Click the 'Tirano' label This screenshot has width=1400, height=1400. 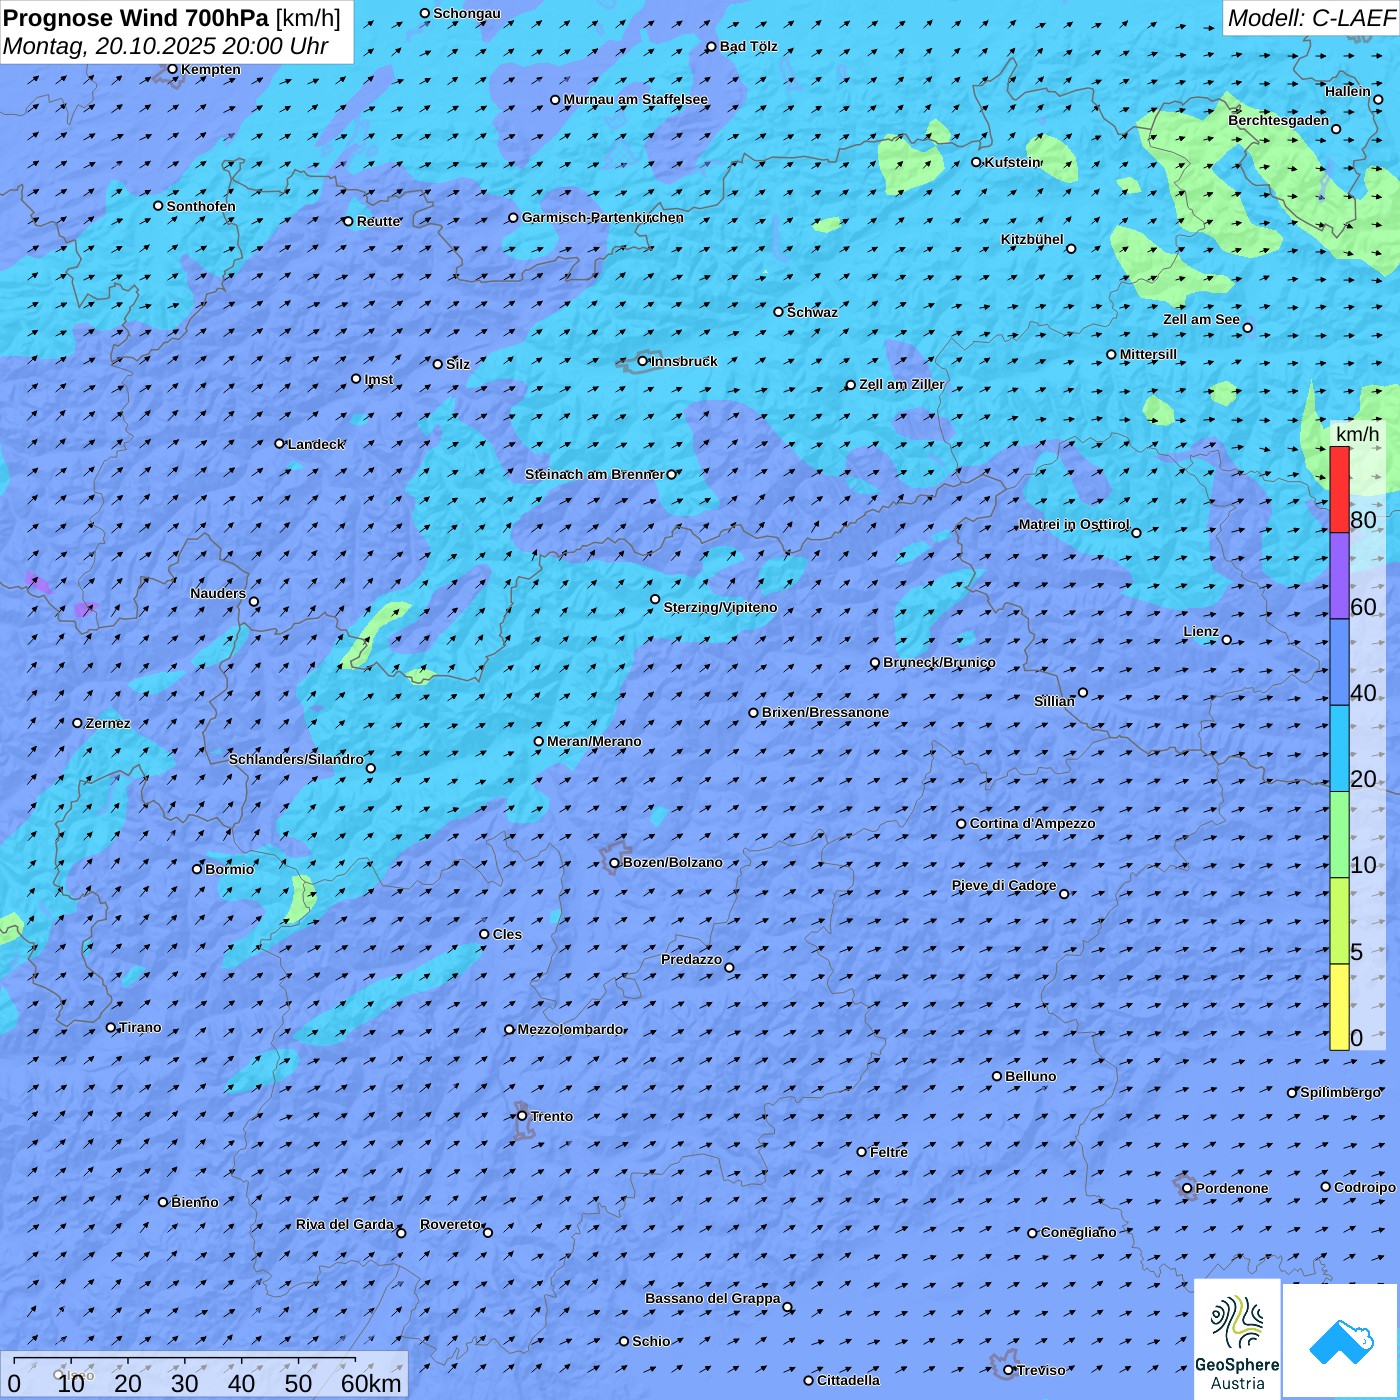pos(140,1027)
